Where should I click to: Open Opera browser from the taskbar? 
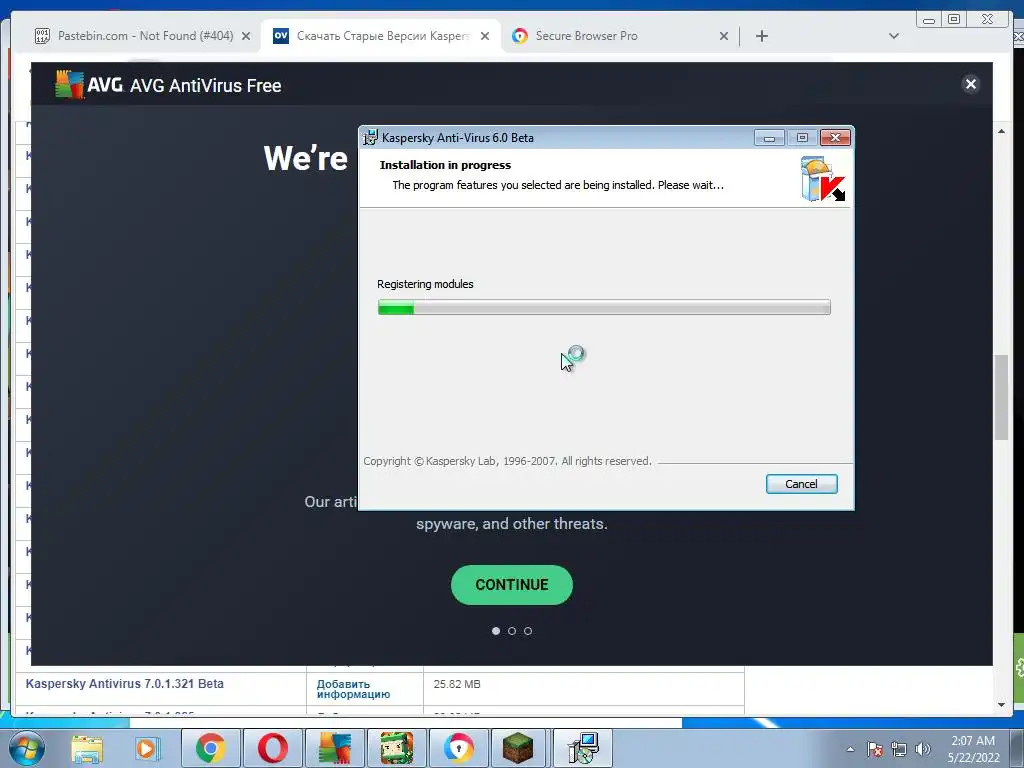pos(272,748)
